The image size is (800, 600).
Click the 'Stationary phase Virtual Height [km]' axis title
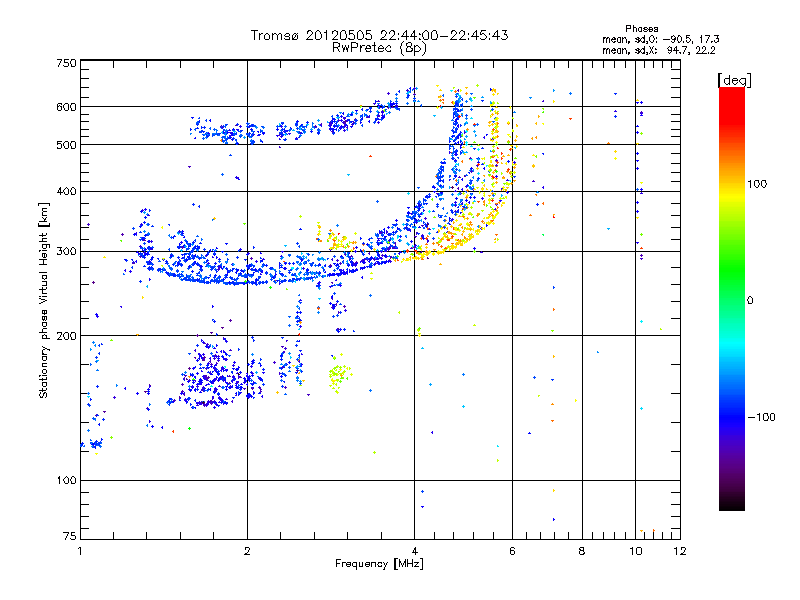(x=43, y=300)
